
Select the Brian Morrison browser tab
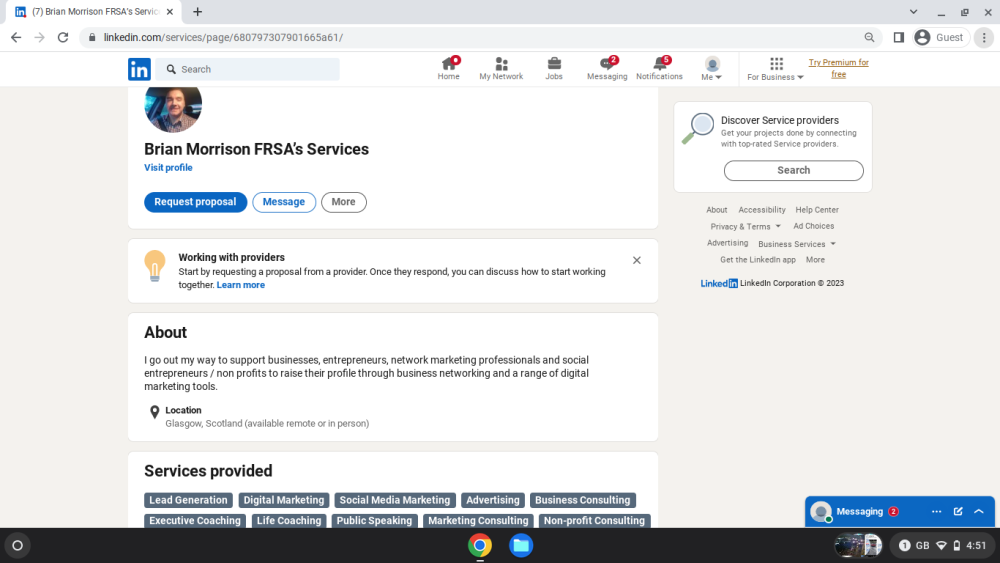(x=96, y=11)
